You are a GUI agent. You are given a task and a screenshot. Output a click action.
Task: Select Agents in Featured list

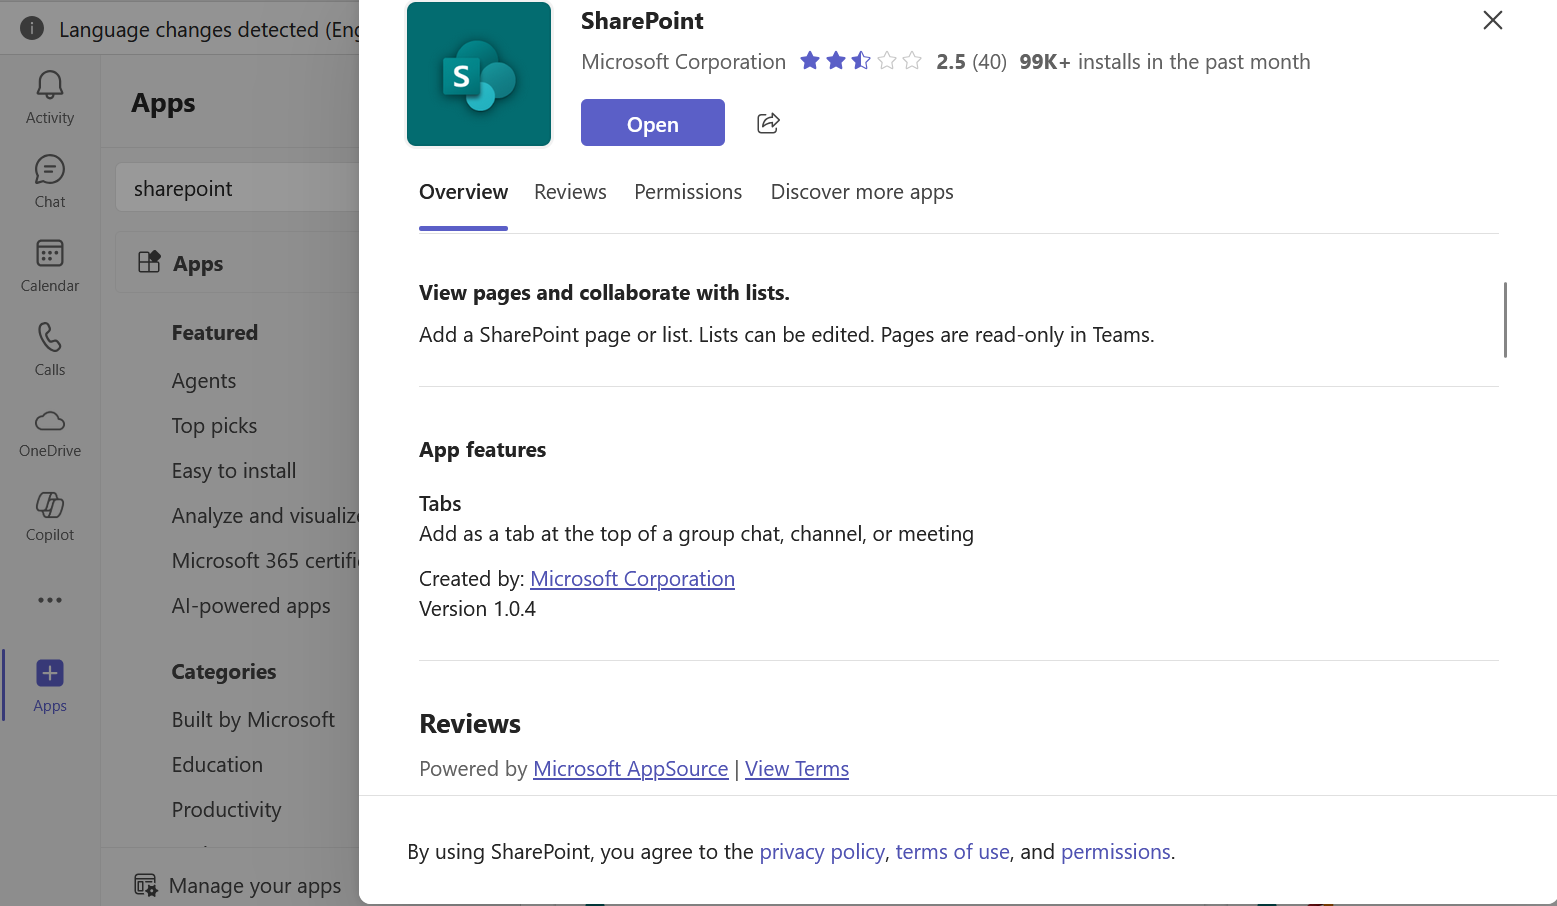pyautogui.click(x=204, y=381)
